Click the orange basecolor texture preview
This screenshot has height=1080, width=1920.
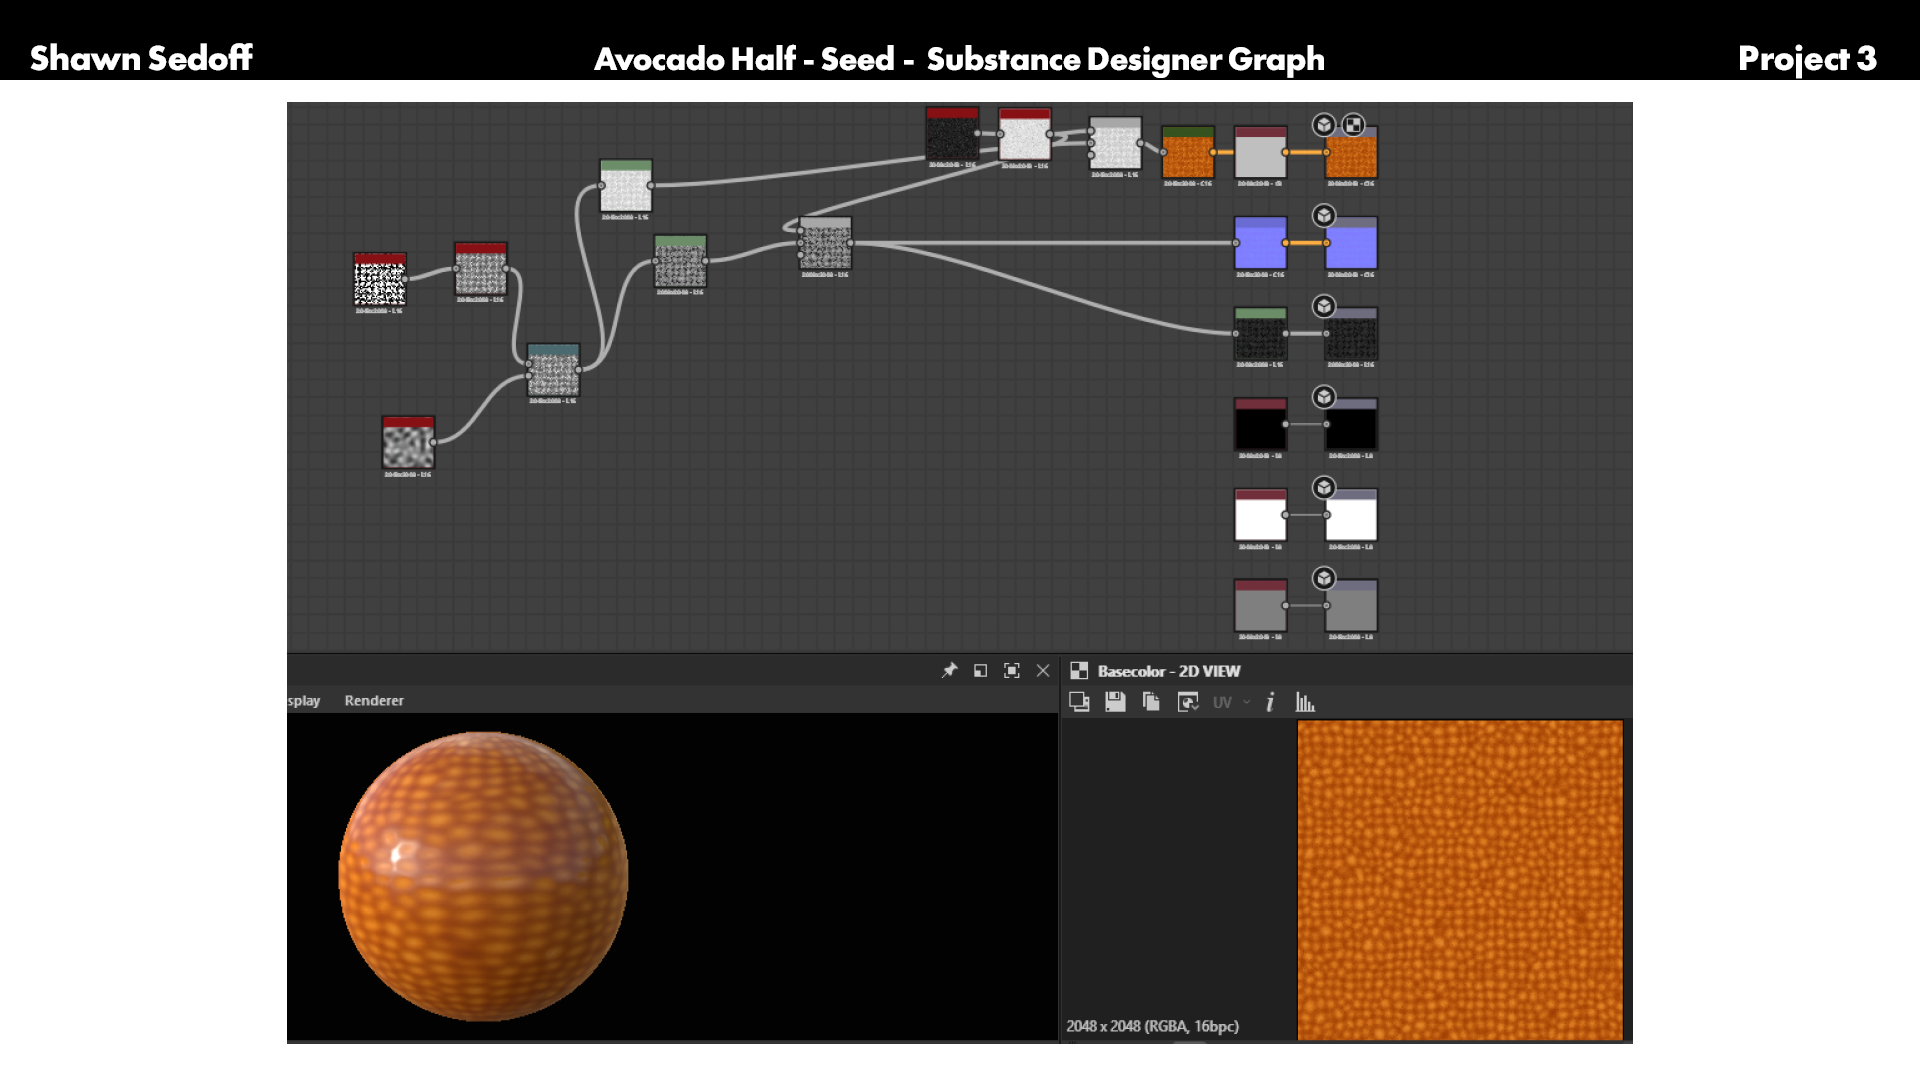[x=1460, y=880]
